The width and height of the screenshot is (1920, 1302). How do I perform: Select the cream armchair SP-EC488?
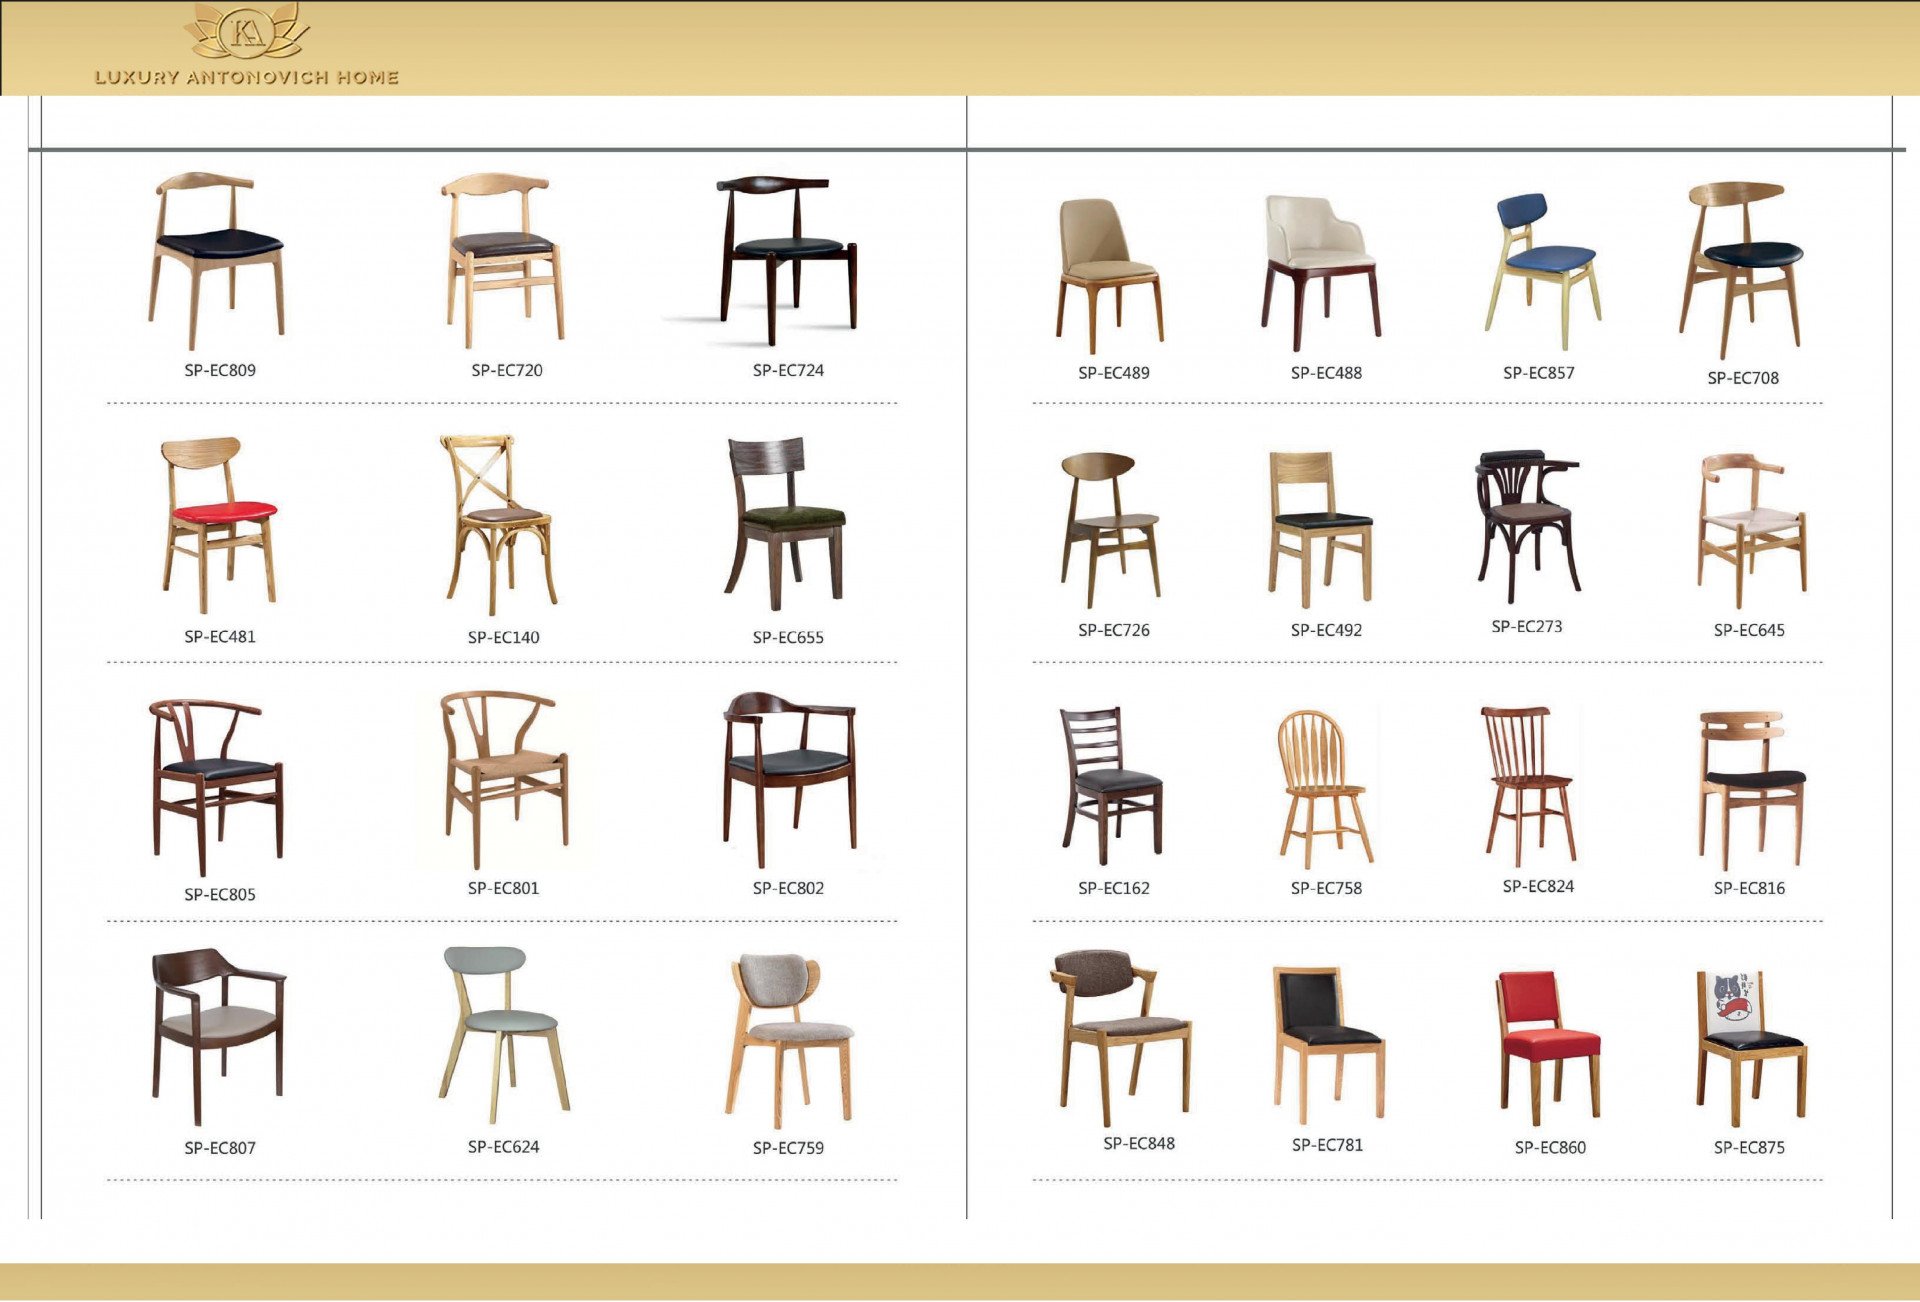click(x=1322, y=272)
